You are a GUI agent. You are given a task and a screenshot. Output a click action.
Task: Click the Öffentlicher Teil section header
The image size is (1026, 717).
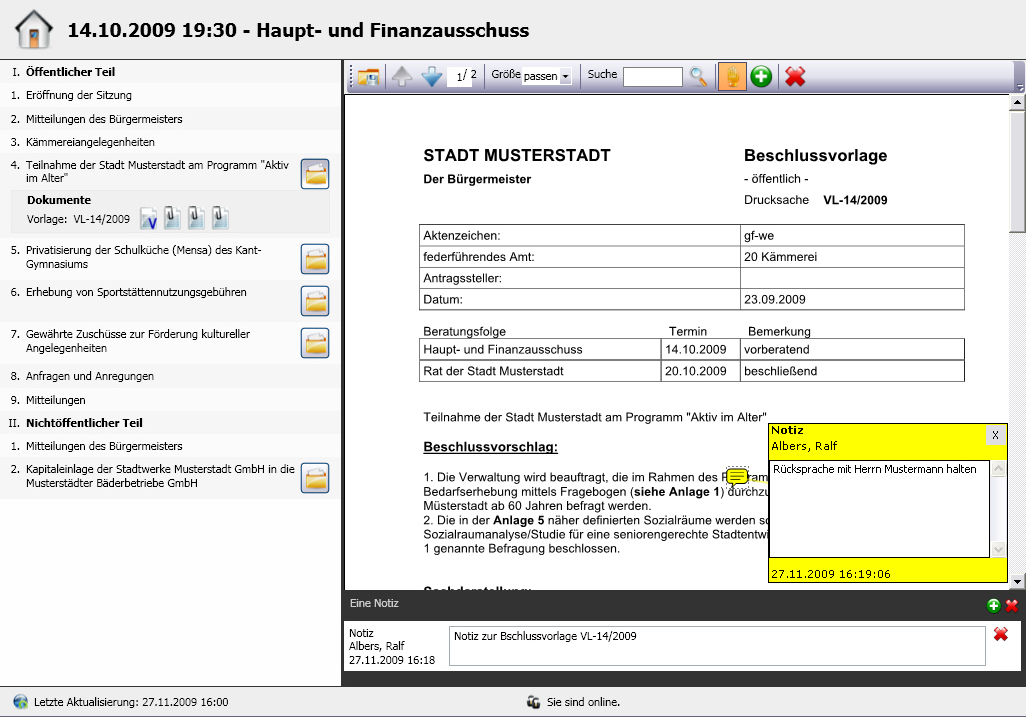pos(70,72)
